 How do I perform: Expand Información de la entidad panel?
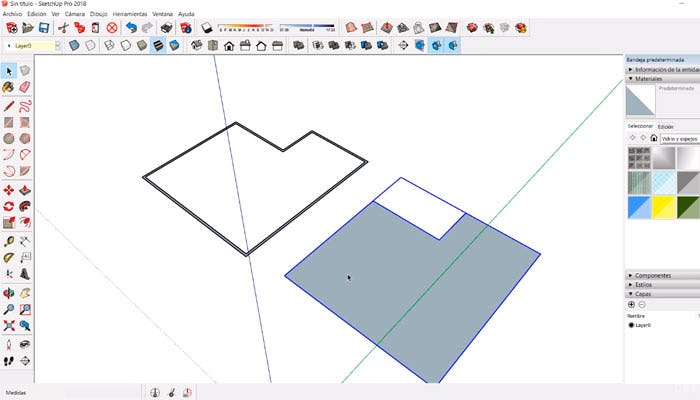point(662,70)
